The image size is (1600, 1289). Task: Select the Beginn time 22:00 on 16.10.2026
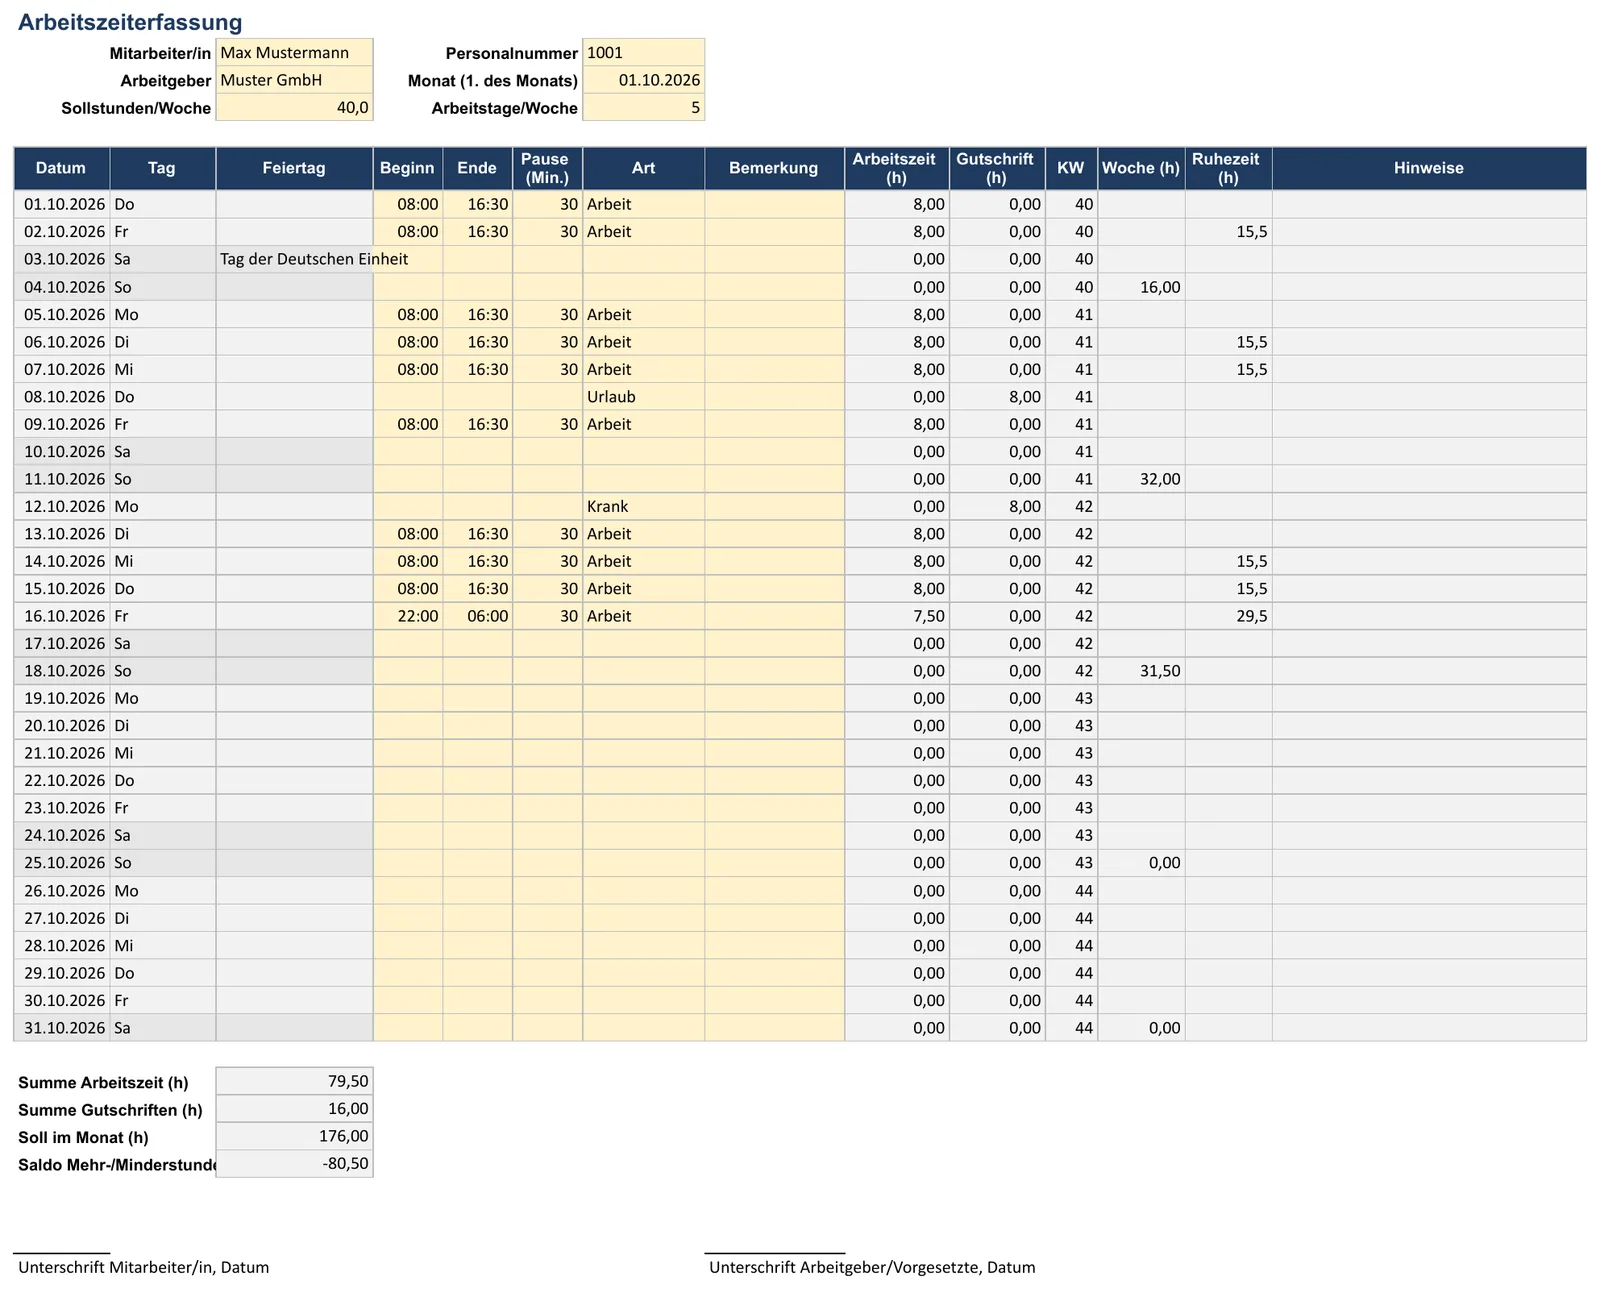click(408, 616)
